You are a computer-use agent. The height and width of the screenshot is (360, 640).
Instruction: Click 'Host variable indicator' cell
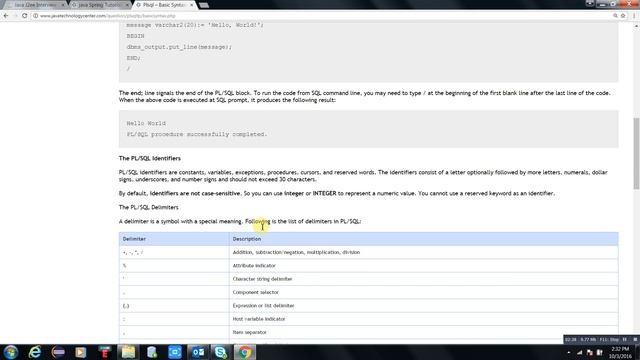[x=424, y=319]
